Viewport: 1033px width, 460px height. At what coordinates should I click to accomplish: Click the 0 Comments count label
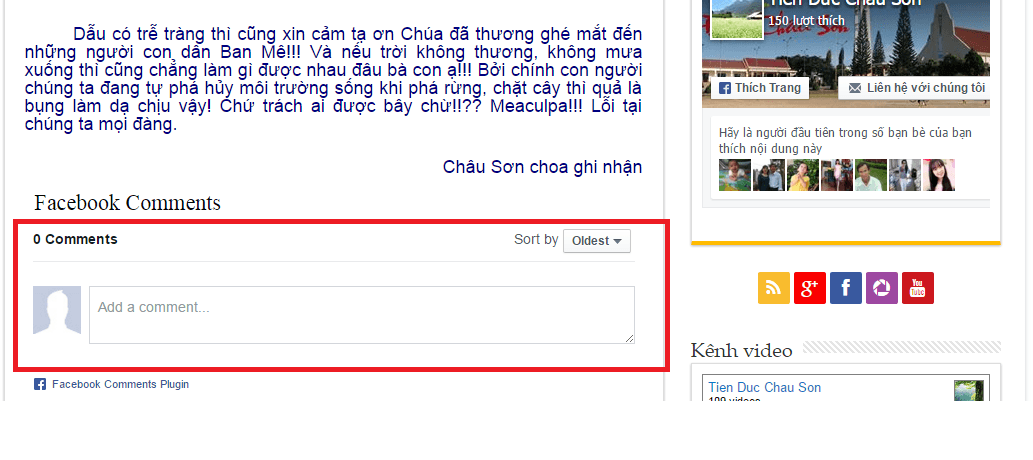click(75, 239)
